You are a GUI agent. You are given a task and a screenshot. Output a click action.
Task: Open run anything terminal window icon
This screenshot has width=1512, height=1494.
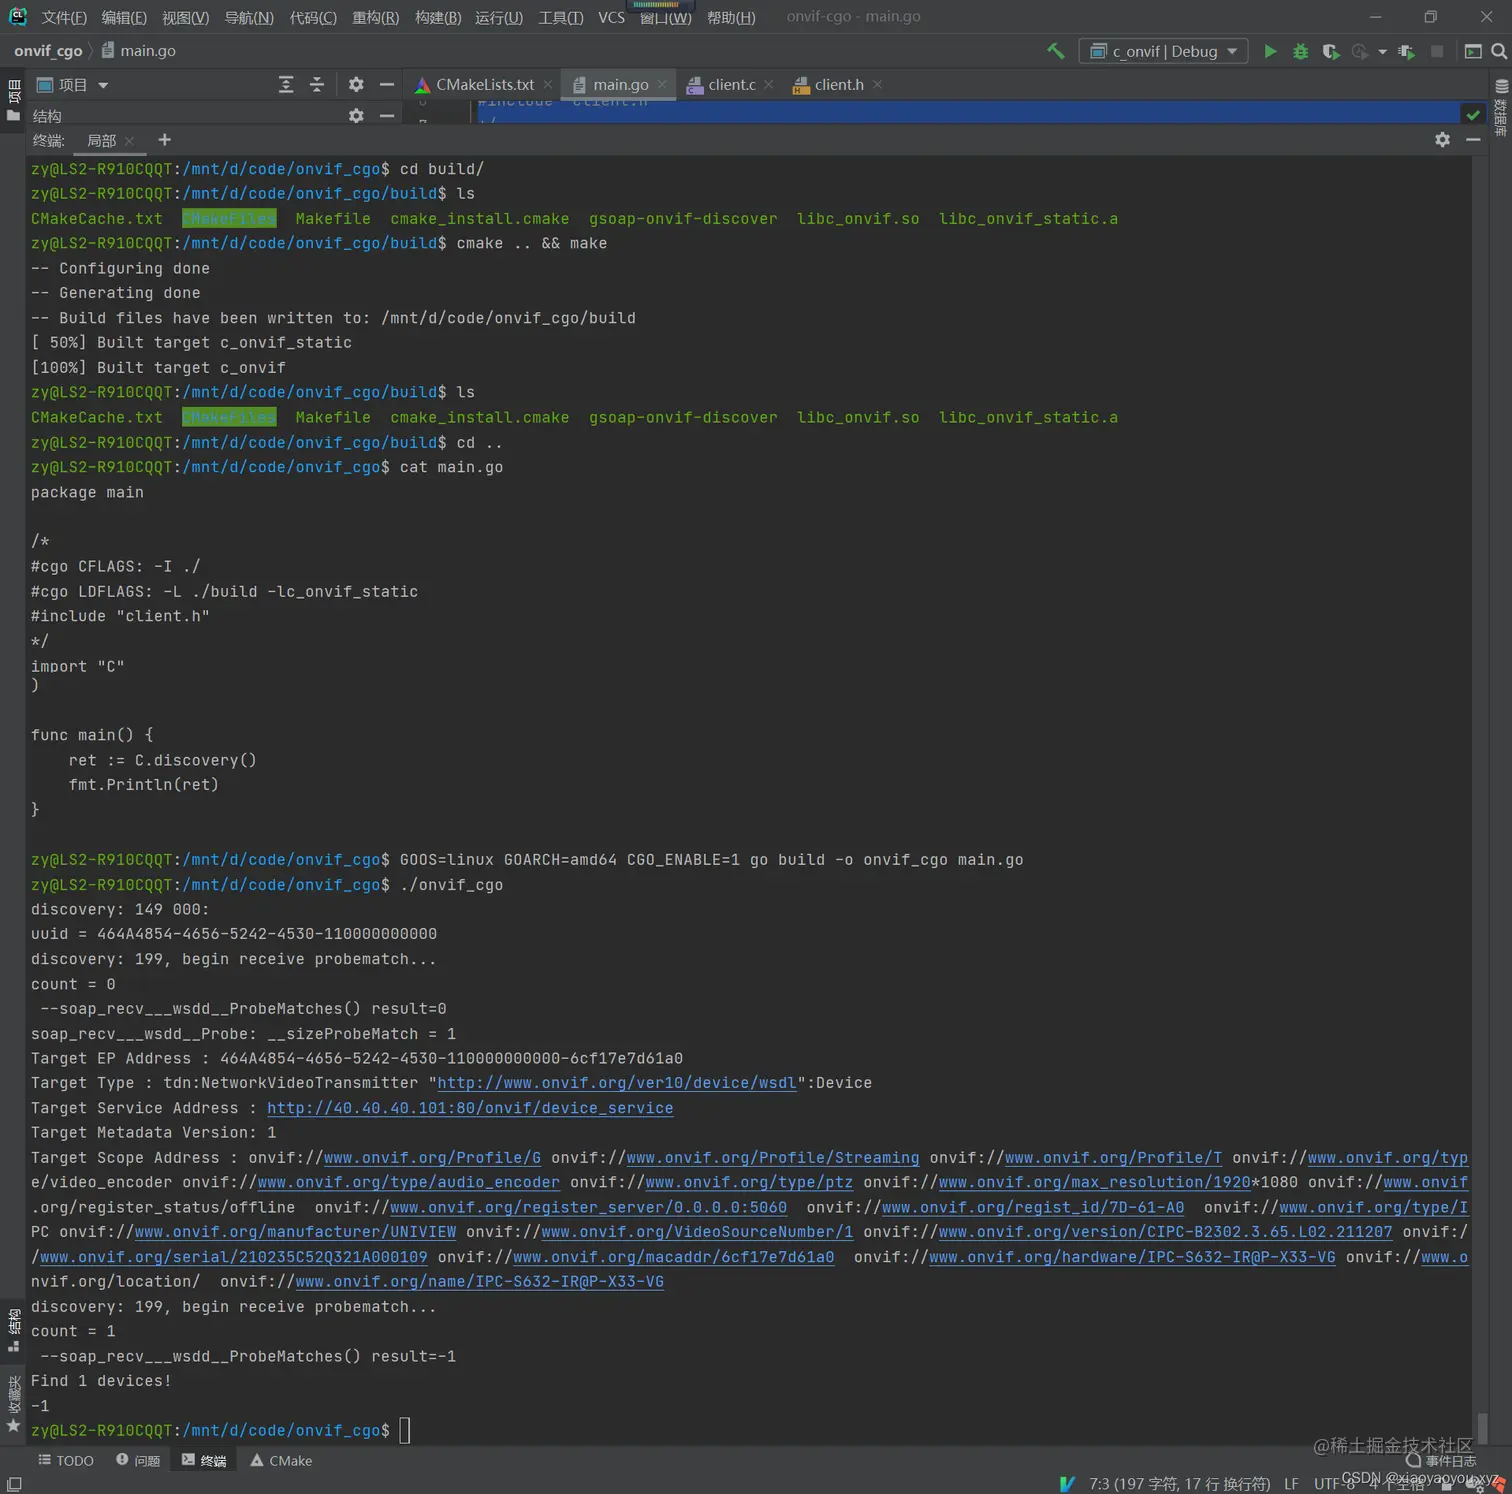tap(1473, 51)
